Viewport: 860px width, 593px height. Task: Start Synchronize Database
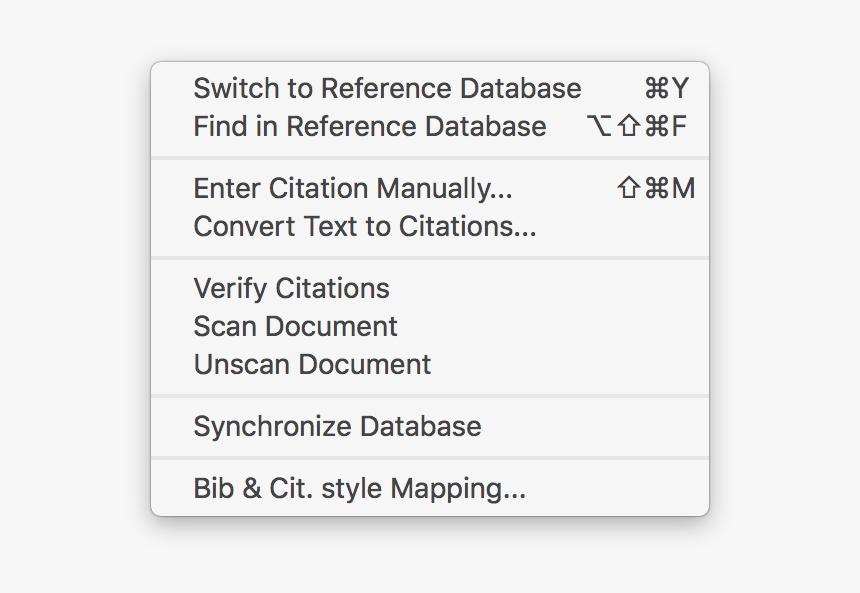tap(337, 426)
